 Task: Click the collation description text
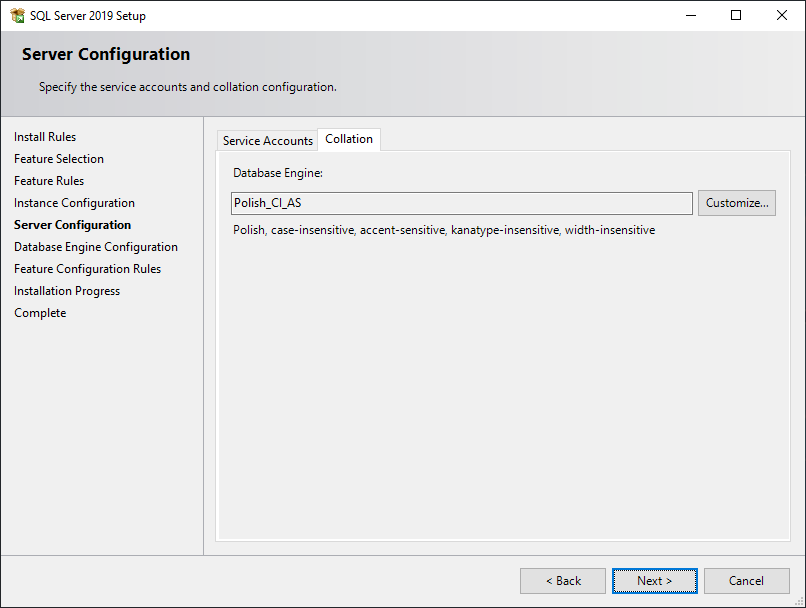pos(444,230)
